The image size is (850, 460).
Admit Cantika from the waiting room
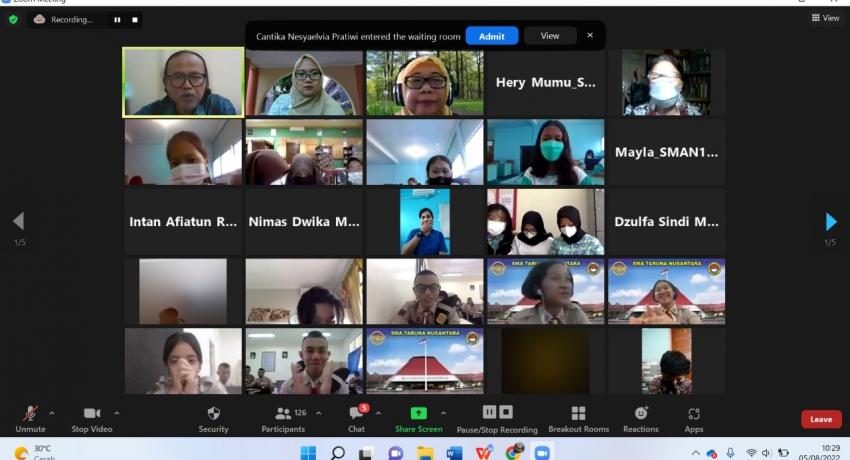pyautogui.click(x=492, y=36)
